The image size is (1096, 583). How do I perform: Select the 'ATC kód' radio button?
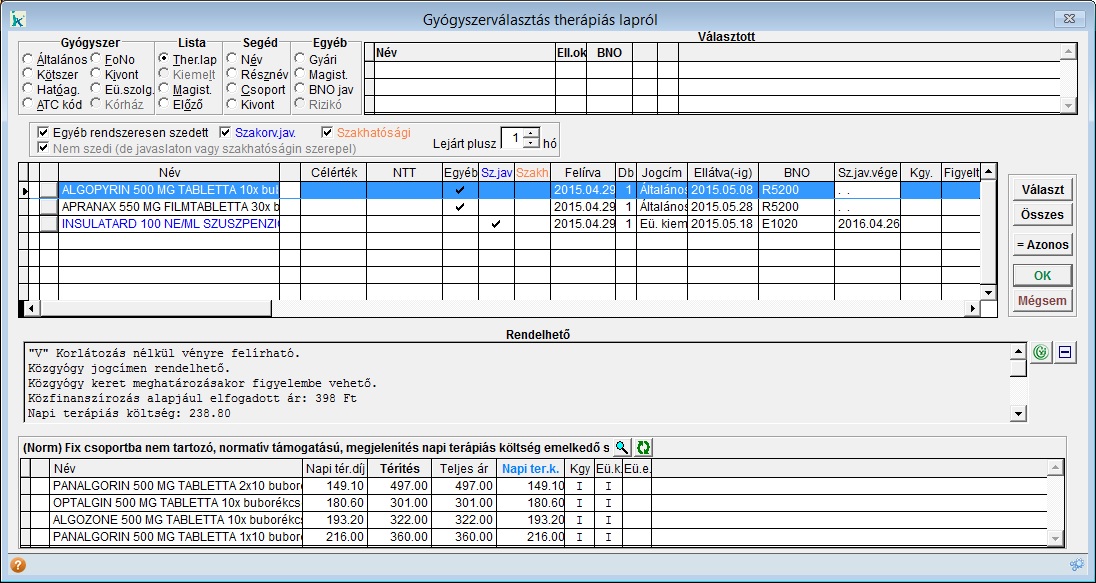tap(28, 104)
